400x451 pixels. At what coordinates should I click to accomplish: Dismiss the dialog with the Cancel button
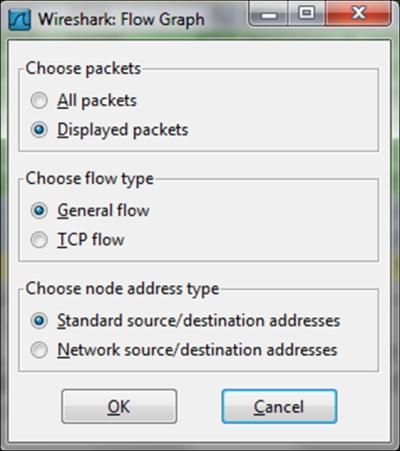click(x=279, y=406)
